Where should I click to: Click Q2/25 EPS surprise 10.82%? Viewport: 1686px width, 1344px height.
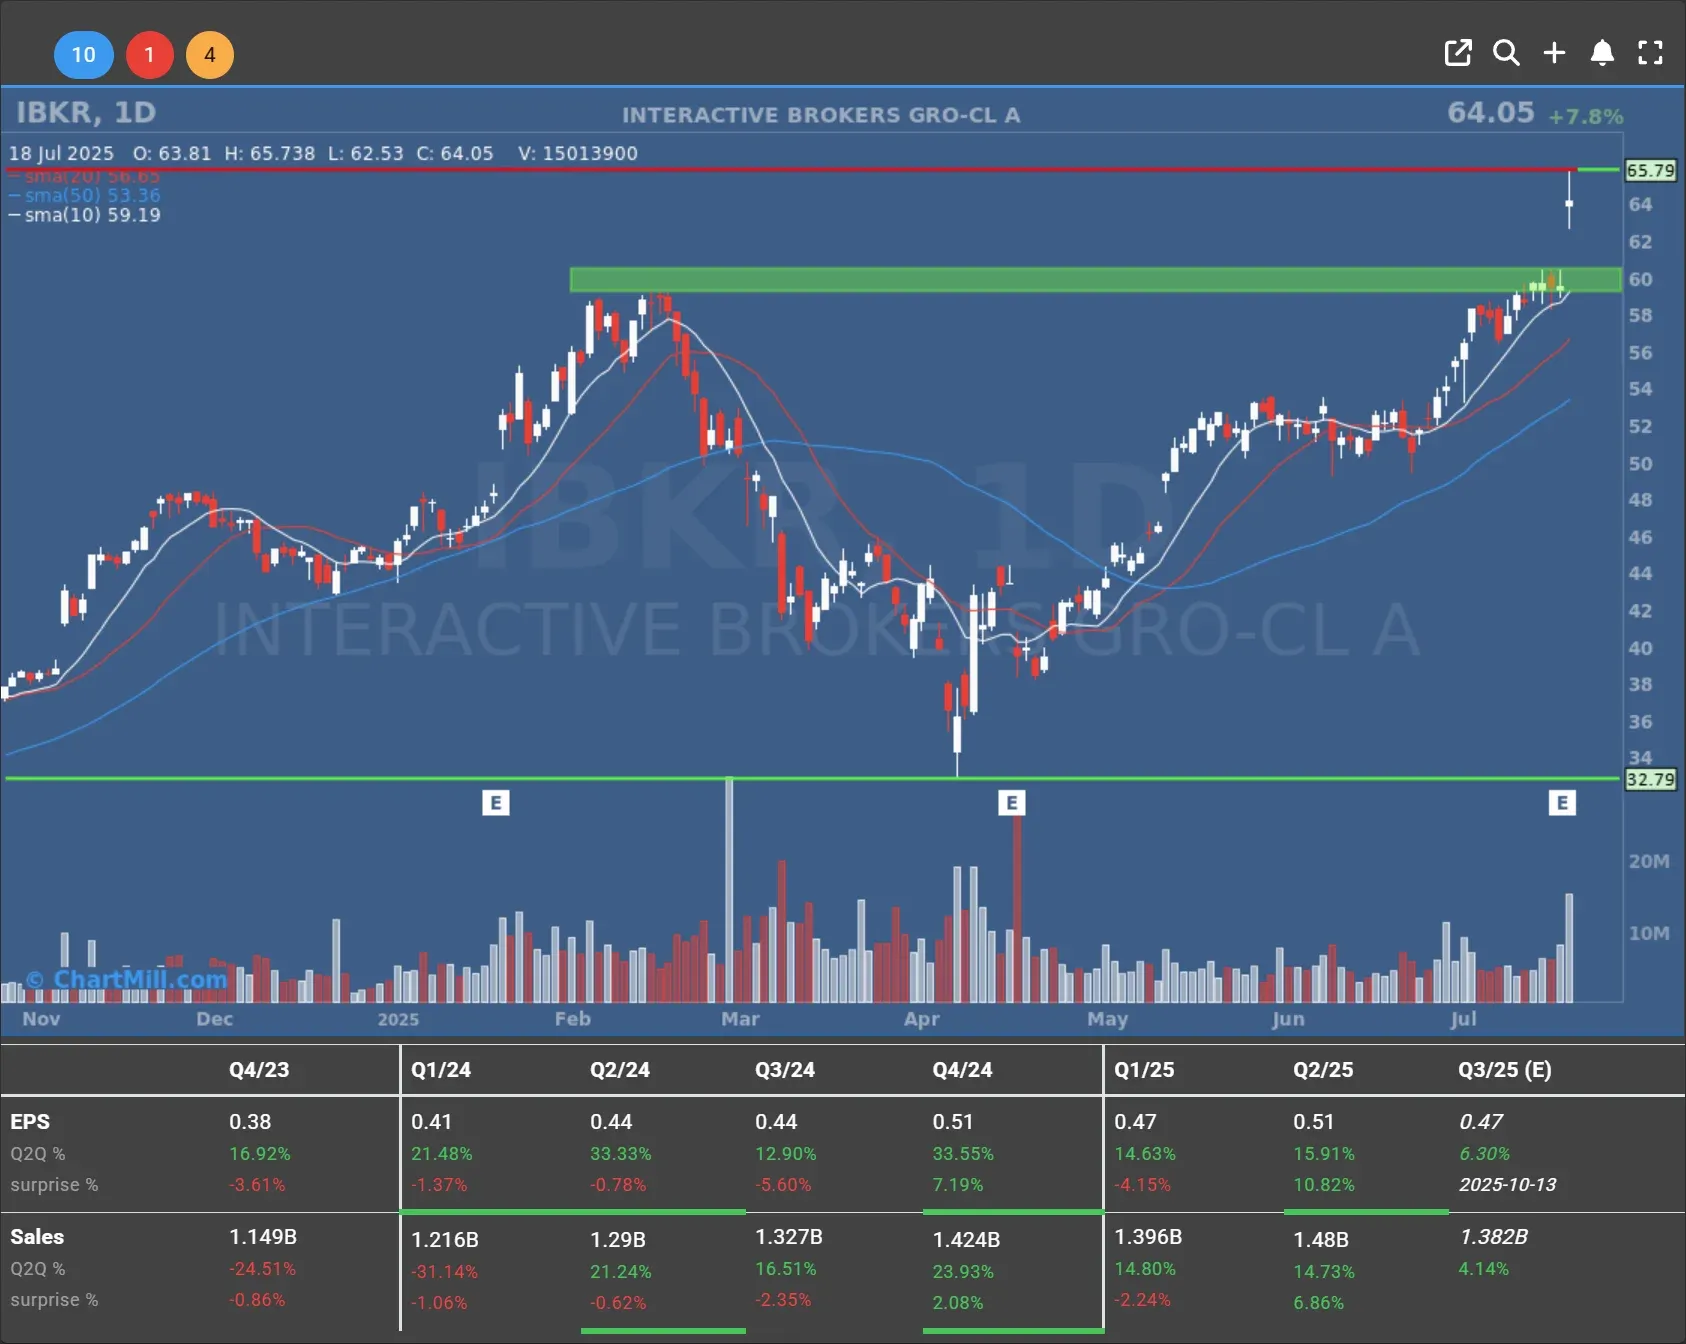click(x=1324, y=1185)
